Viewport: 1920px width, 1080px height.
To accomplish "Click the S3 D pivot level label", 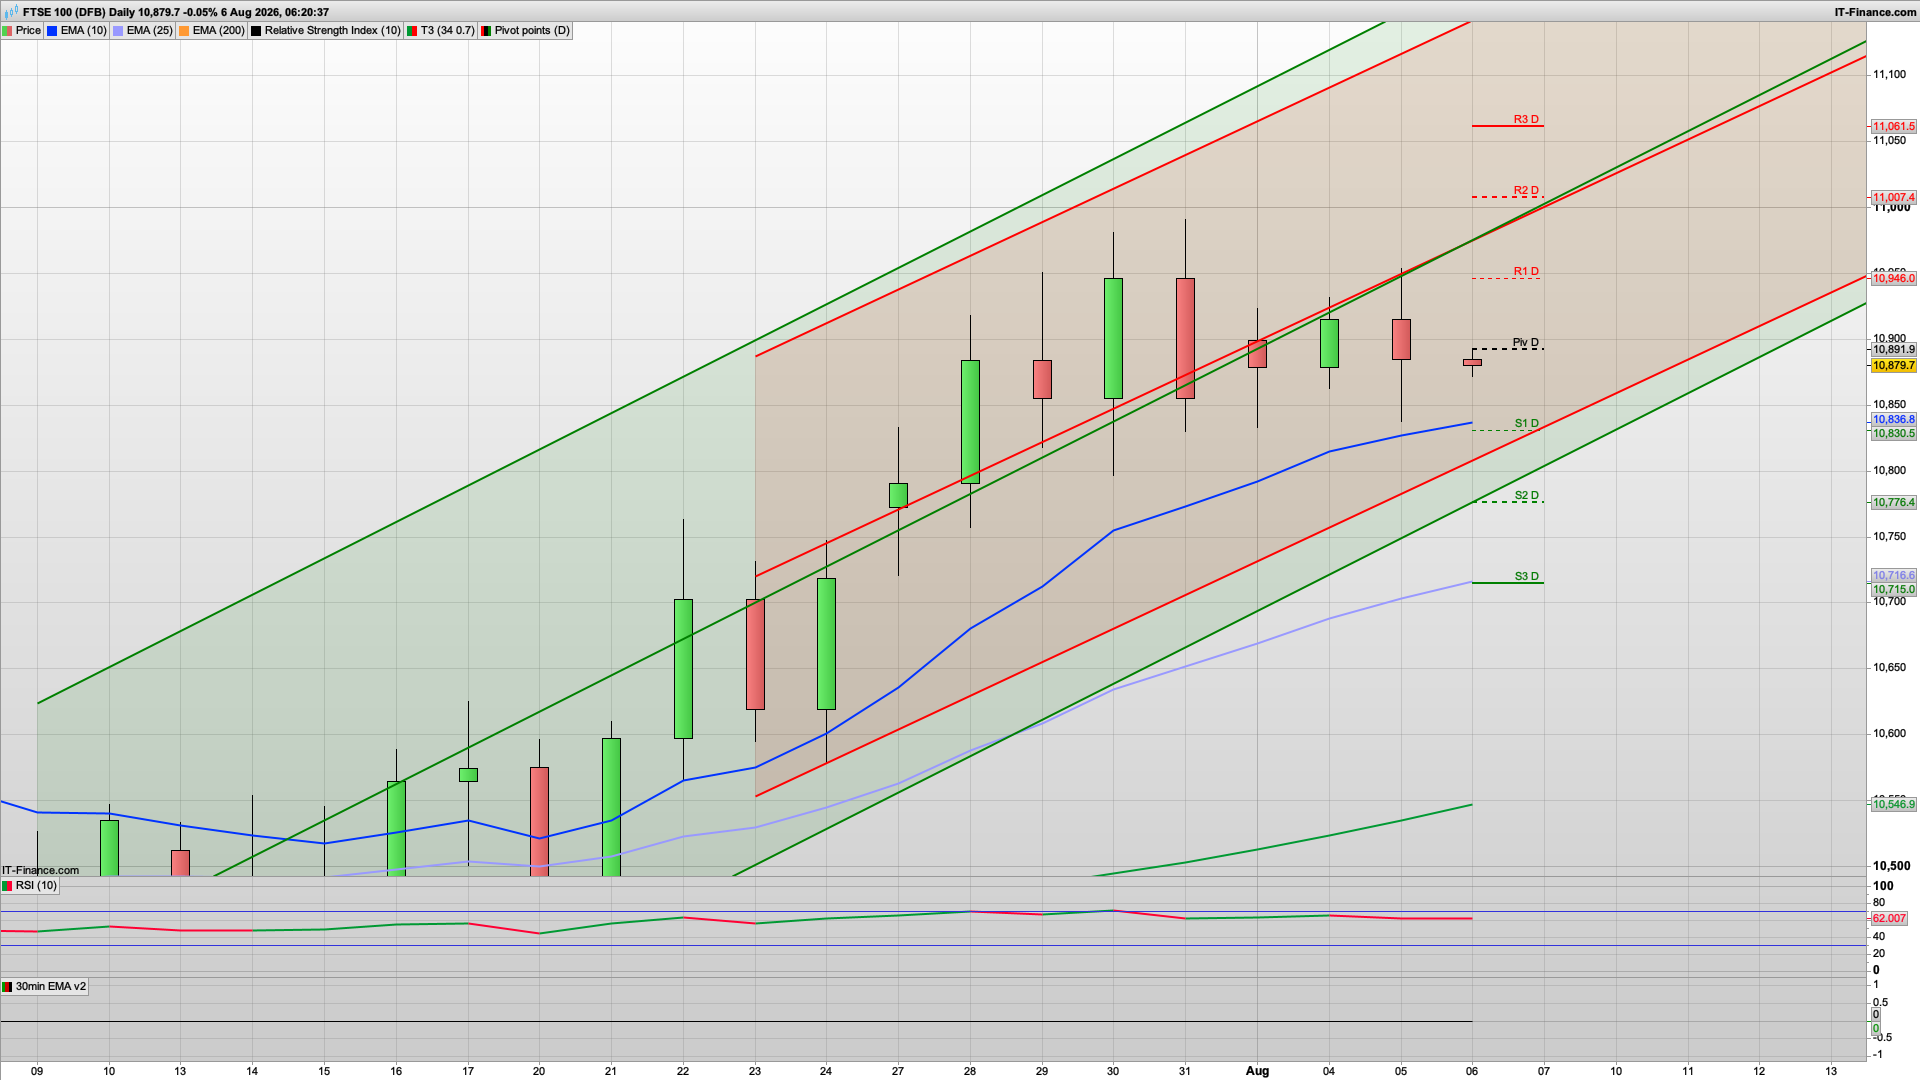I will pyautogui.click(x=1527, y=576).
